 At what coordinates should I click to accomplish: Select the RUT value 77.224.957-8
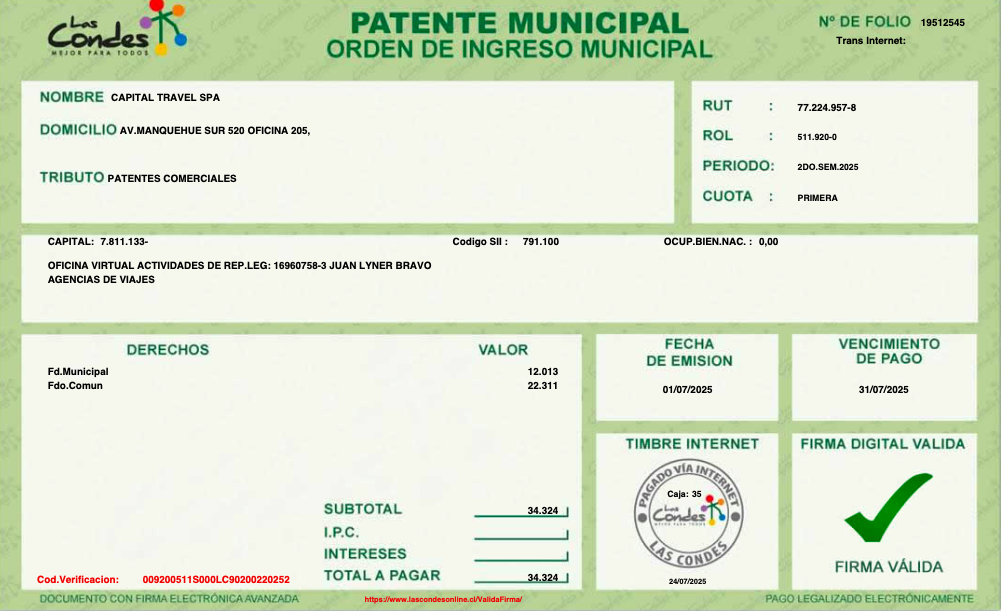826,108
